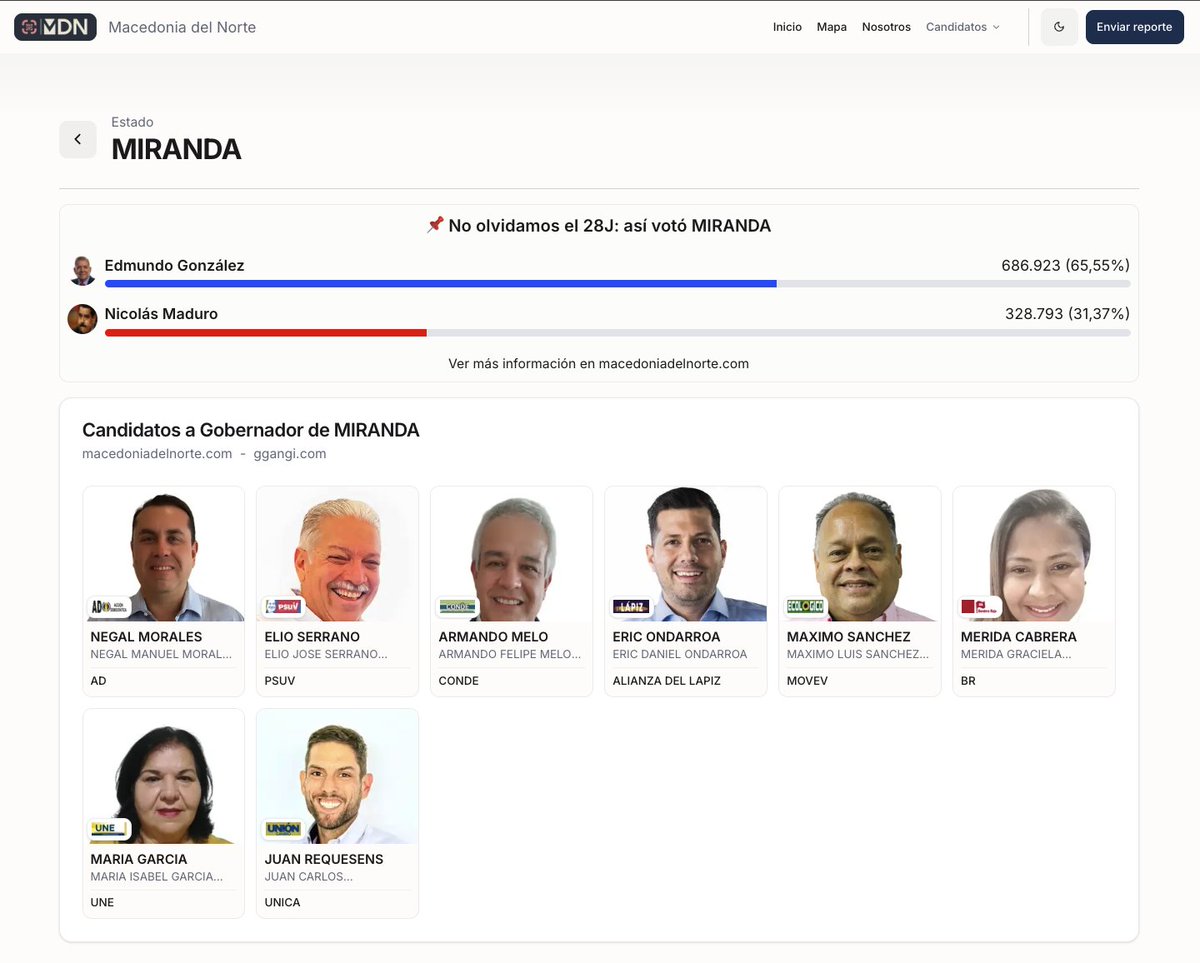
Task: Click the MARIA GARCIA name
Action: (138, 858)
